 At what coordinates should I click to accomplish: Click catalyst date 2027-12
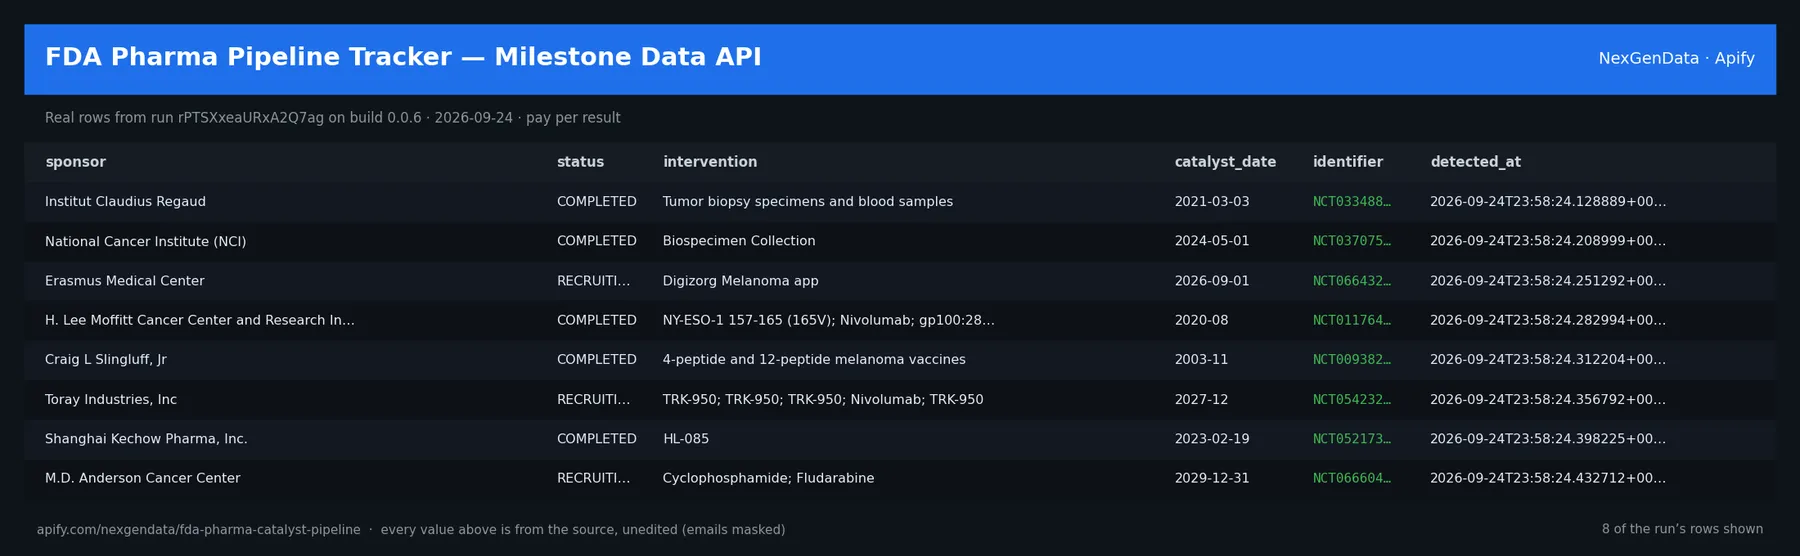point(1201,399)
